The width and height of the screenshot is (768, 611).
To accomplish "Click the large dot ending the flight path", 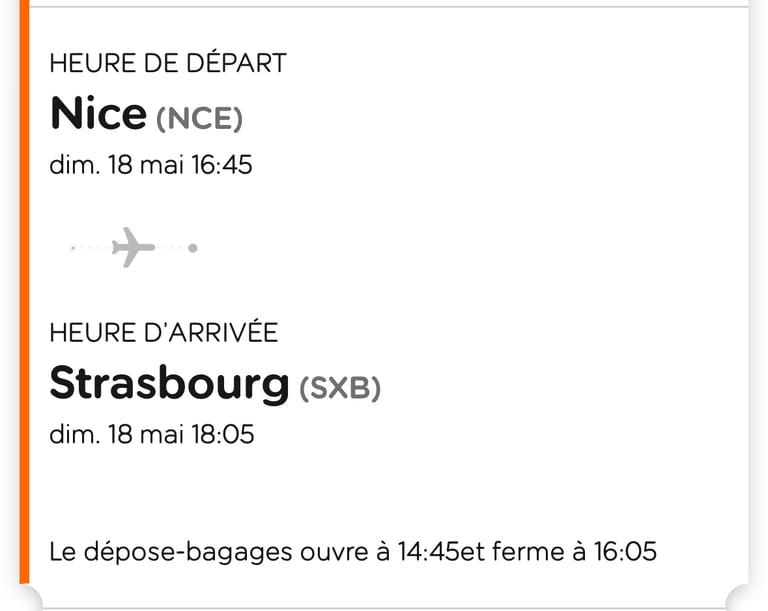I will tap(192, 248).
